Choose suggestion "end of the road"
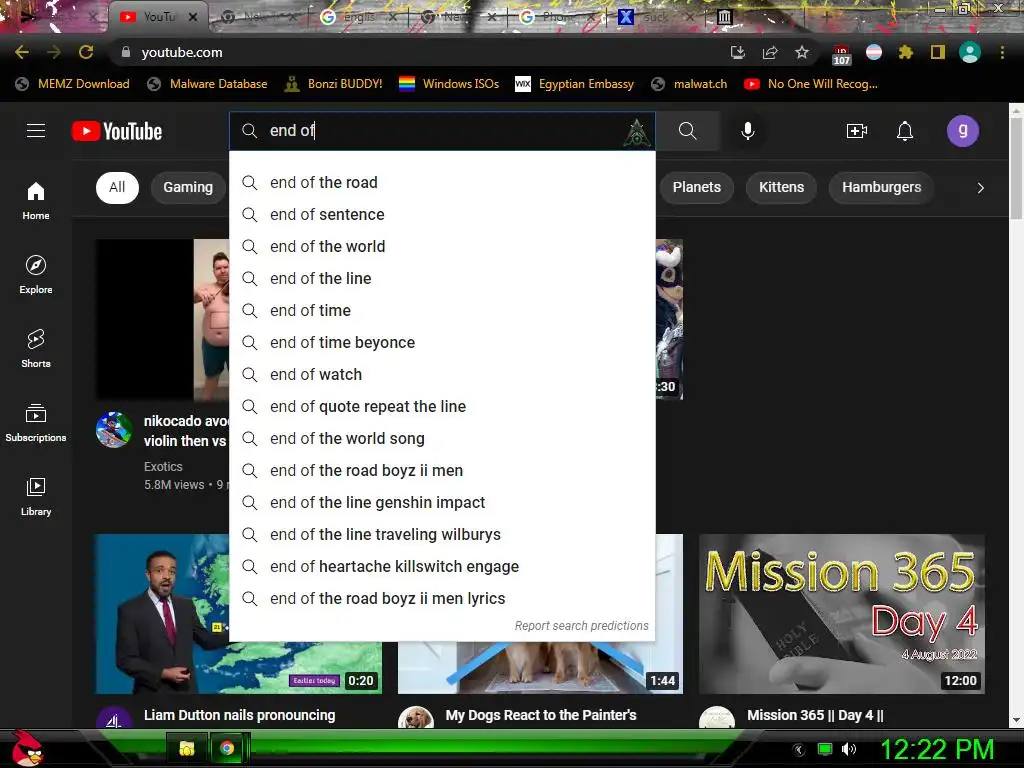Viewport: 1024px width, 768px height. point(442,182)
